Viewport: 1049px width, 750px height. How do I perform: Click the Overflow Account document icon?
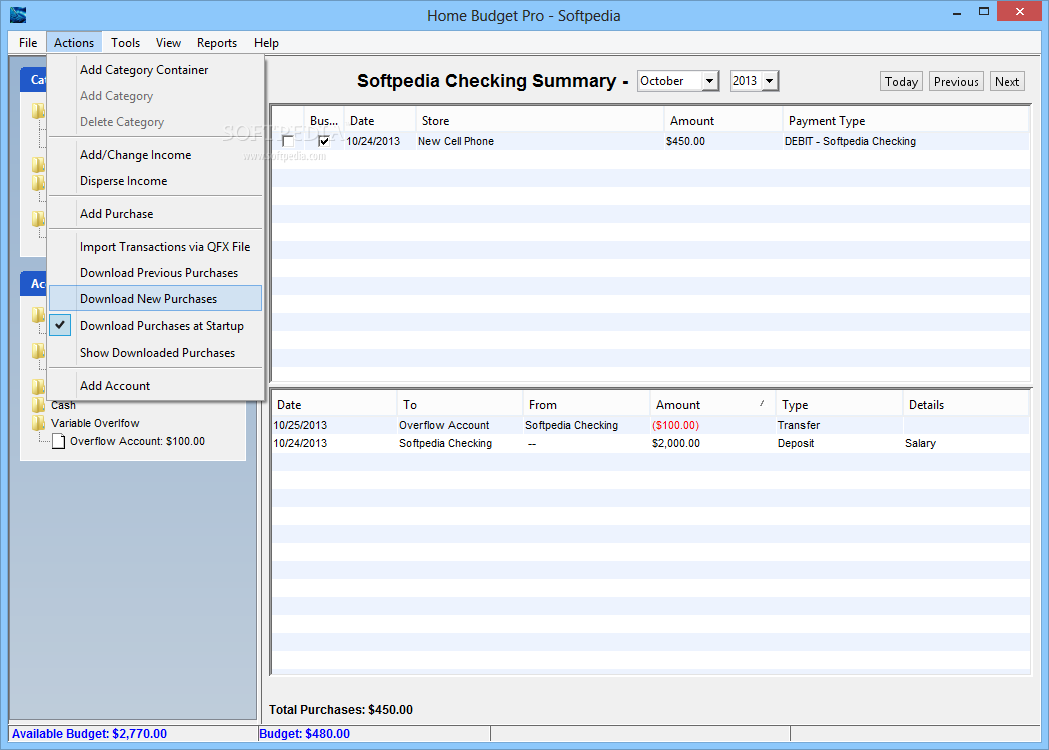point(59,442)
